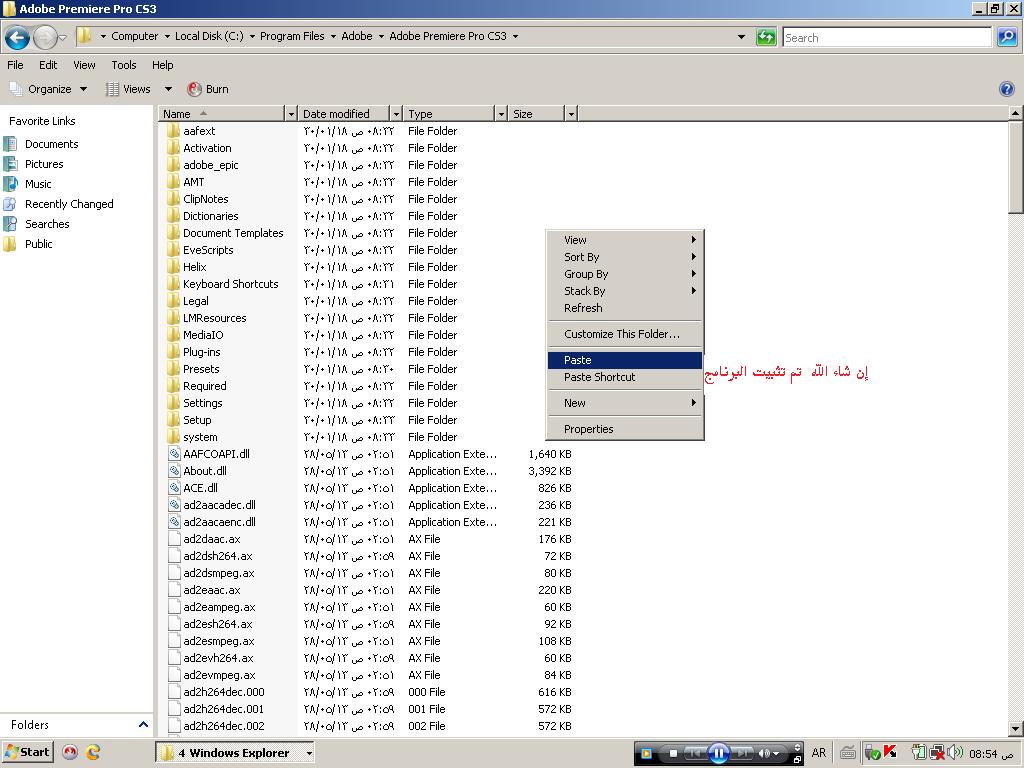Click the green Refresh button beside address bar
The image size is (1024, 768).
[765, 37]
